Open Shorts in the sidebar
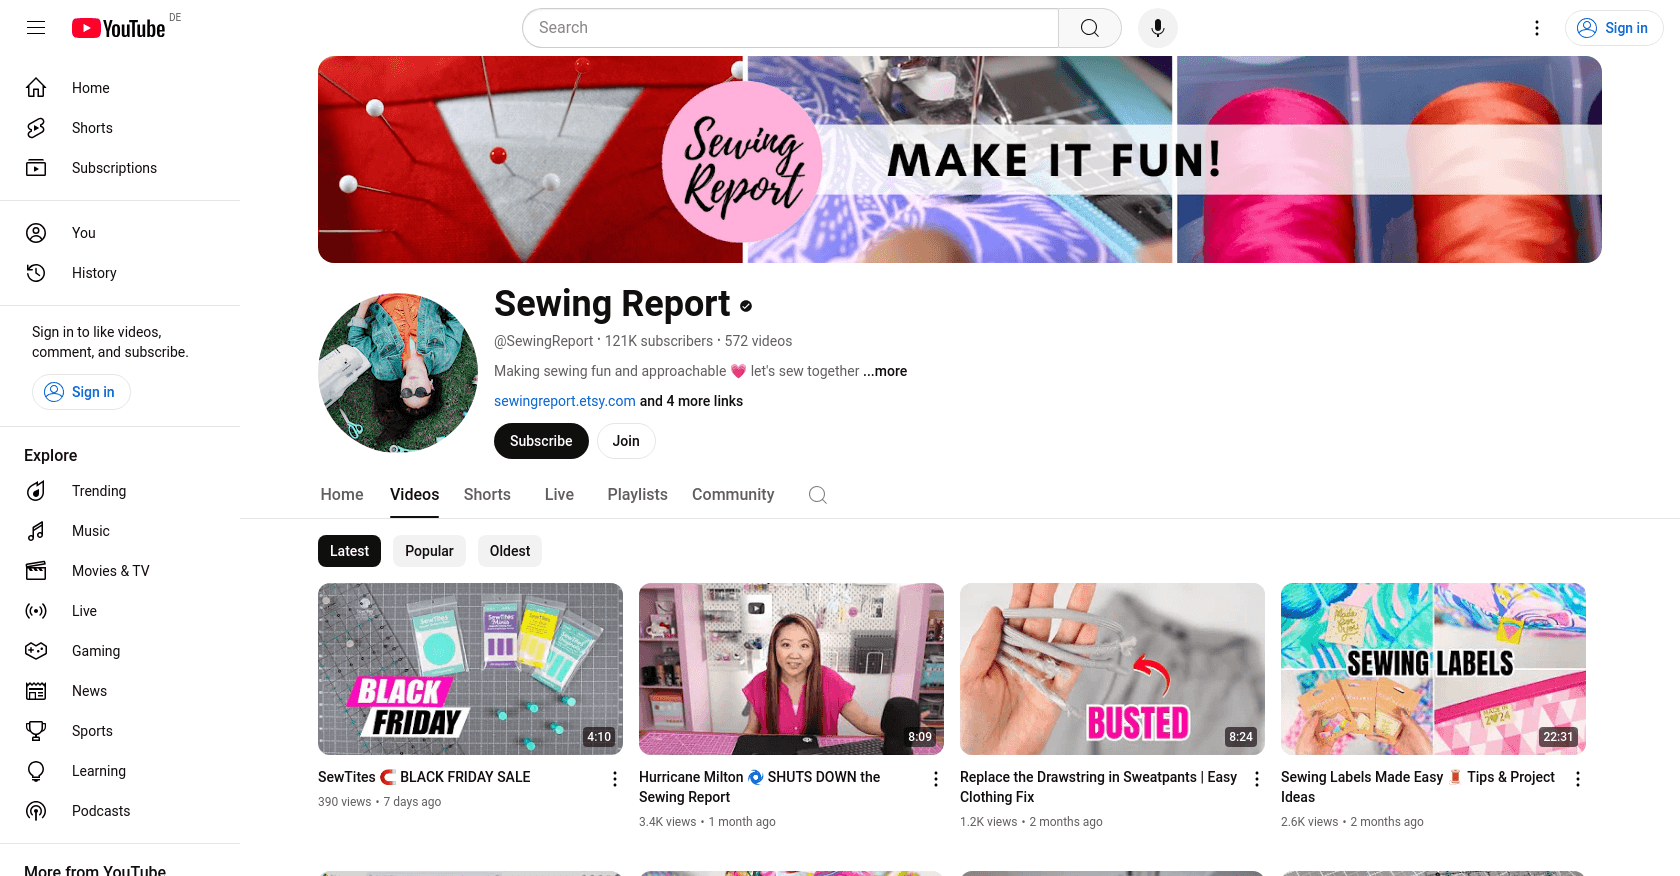Image resolution: width=1680 pixels, height=876 pixels. click(92, 128)
